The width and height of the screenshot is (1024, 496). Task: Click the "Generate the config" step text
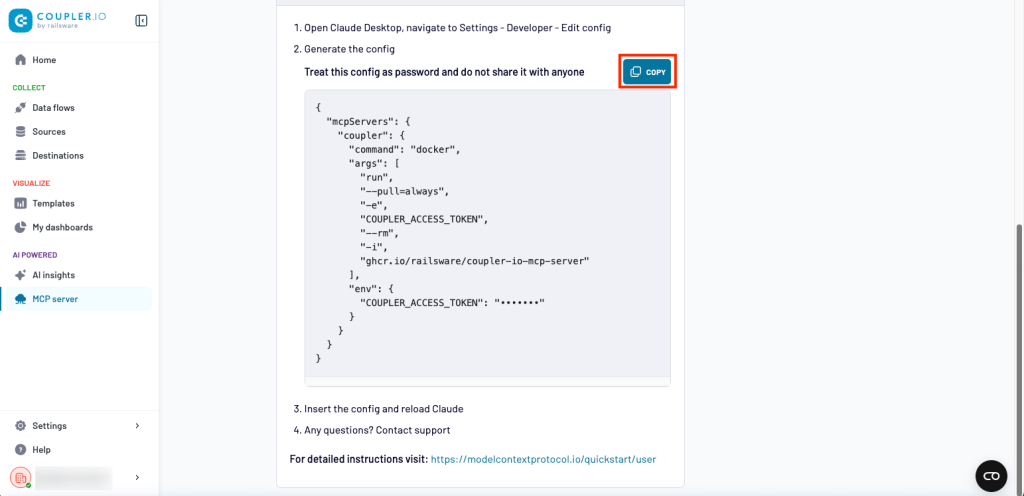[x=349, y=49]
